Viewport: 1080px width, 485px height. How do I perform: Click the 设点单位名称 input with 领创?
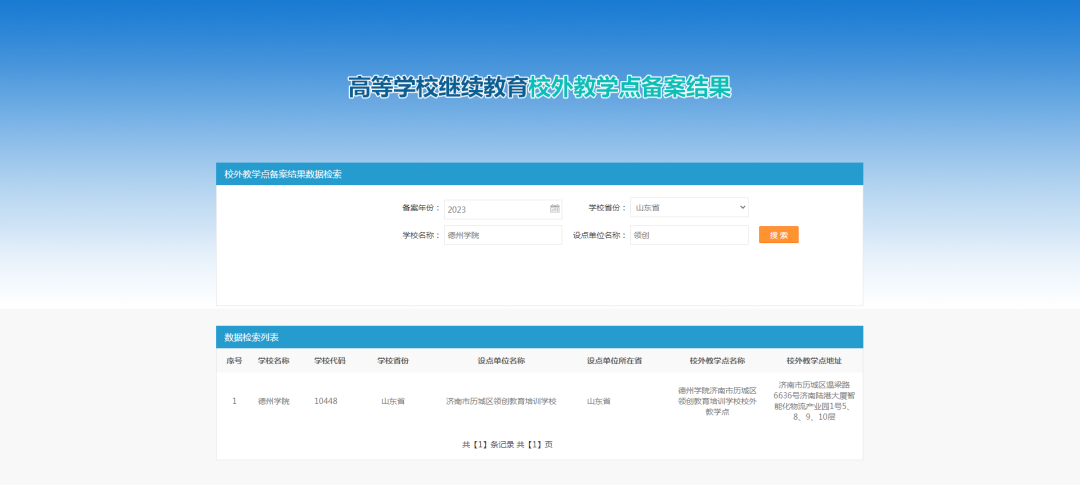coord(689,235)
